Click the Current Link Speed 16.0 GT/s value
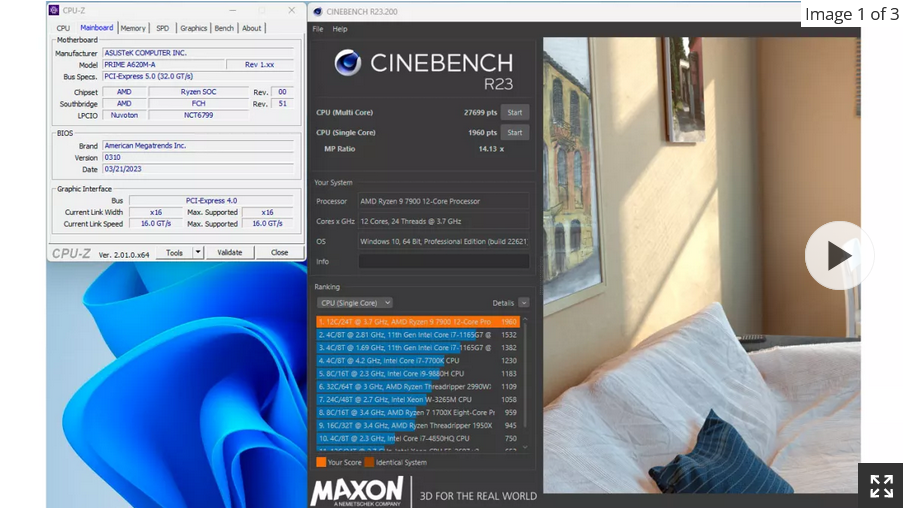 pyautogui.click(x=155, y=223)
